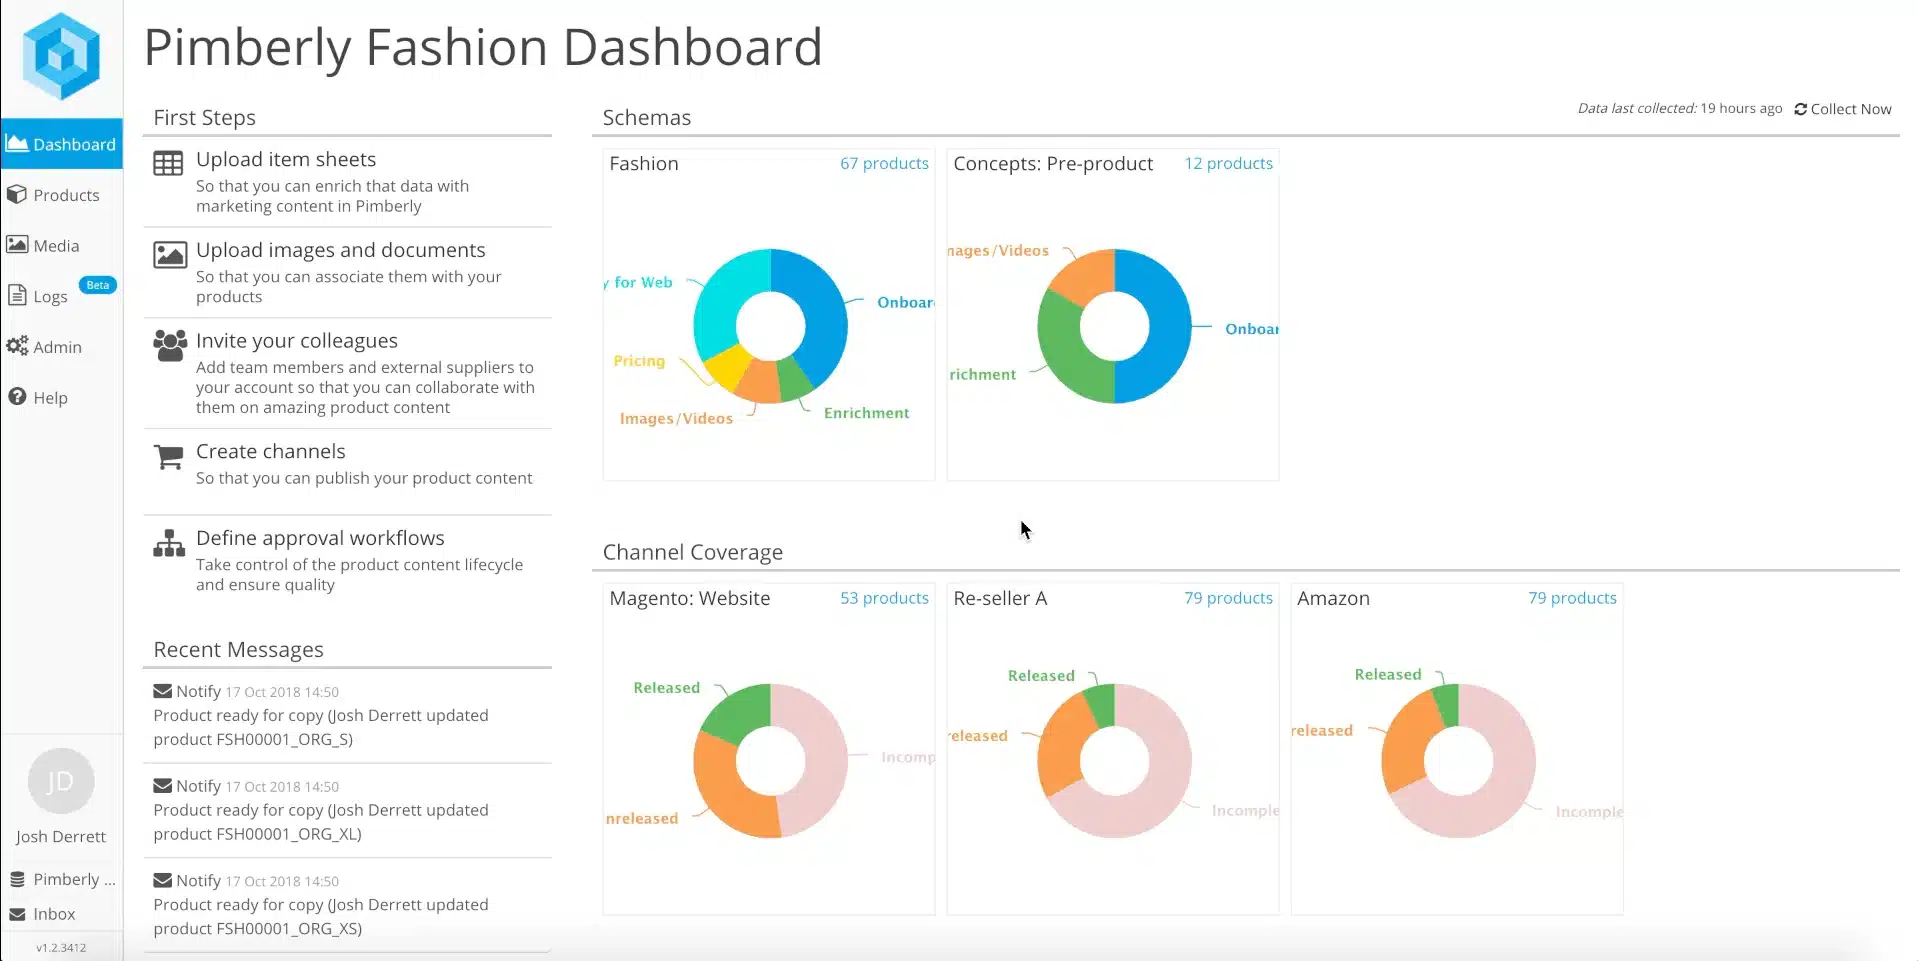This screenshot has height=961, width=1918.
Task: Open the Help section
Action: point(61,397)
